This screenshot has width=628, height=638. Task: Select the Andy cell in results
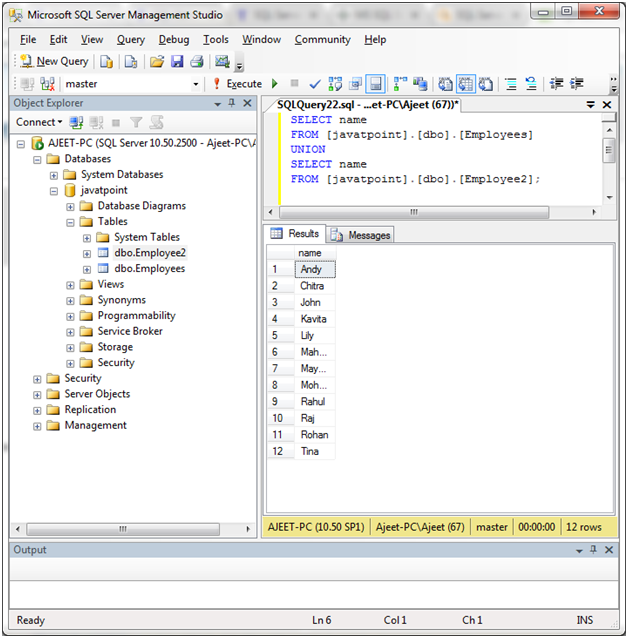tap(315, 269)
